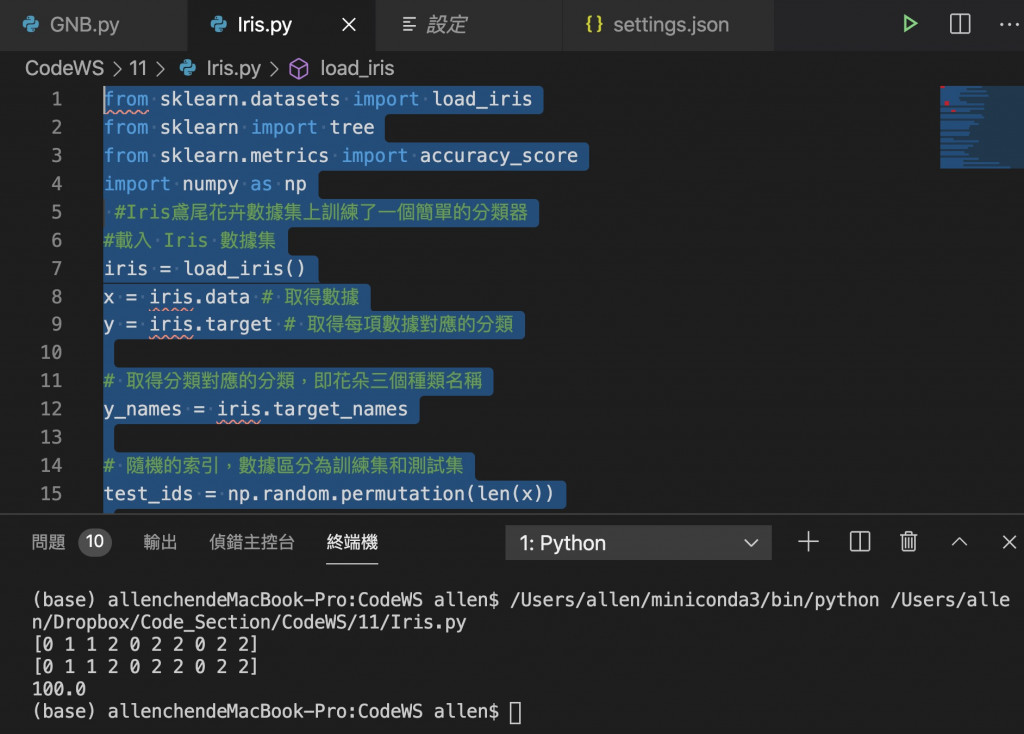Close the Iris.py tab
The height and width of the screenshot is (734, 1024).
click(349, 25)
